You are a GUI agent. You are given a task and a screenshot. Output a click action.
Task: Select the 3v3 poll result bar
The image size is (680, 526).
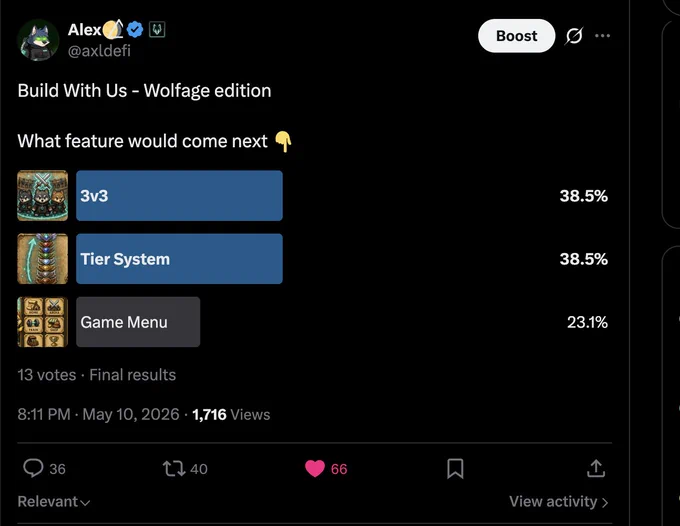[180, 196]
